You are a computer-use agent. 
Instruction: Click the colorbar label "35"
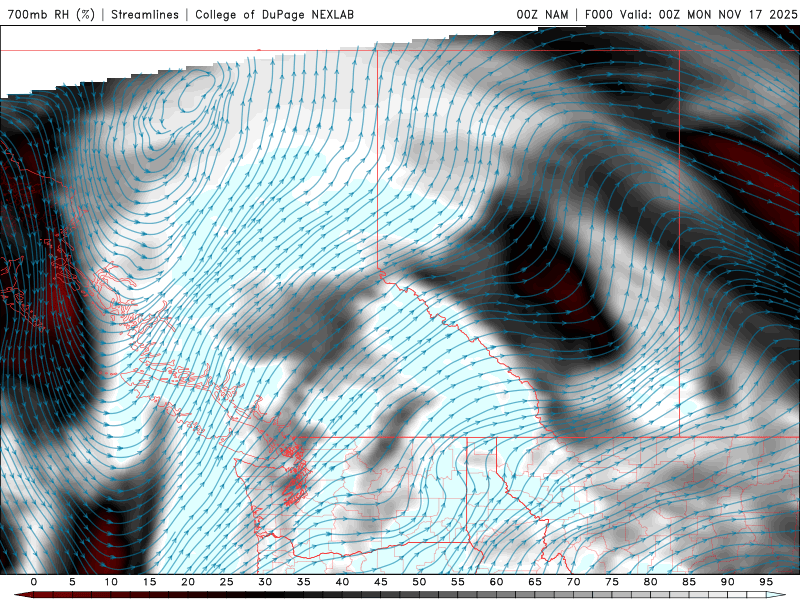point(304,582)
